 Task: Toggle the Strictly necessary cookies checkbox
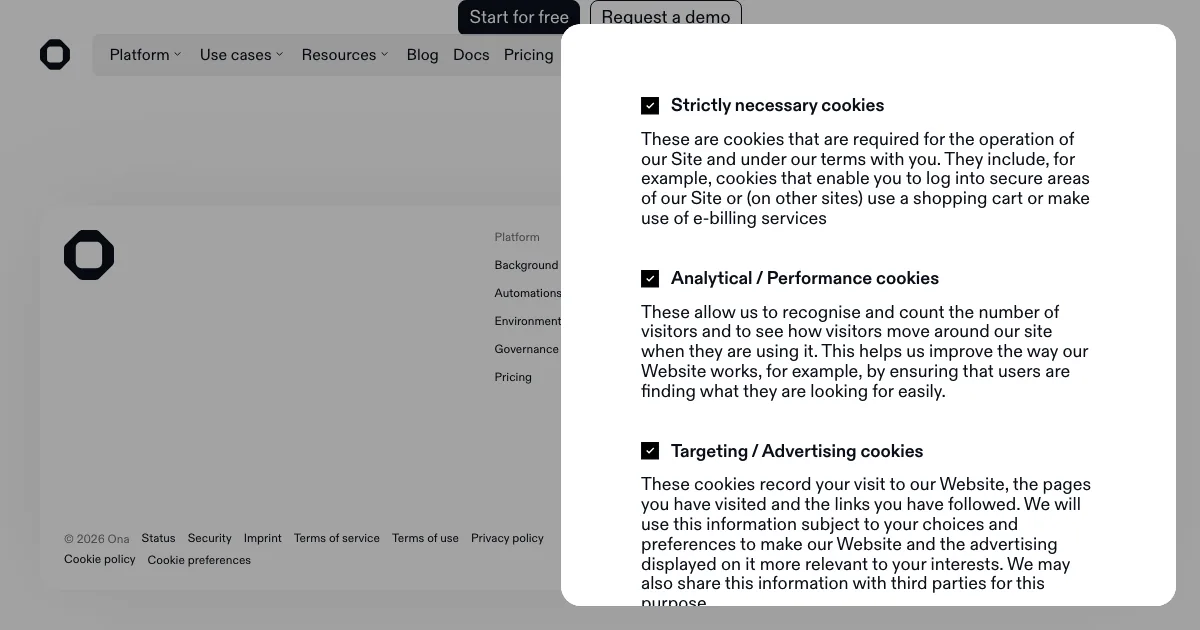pyautogui.click(x=650, y=106)
